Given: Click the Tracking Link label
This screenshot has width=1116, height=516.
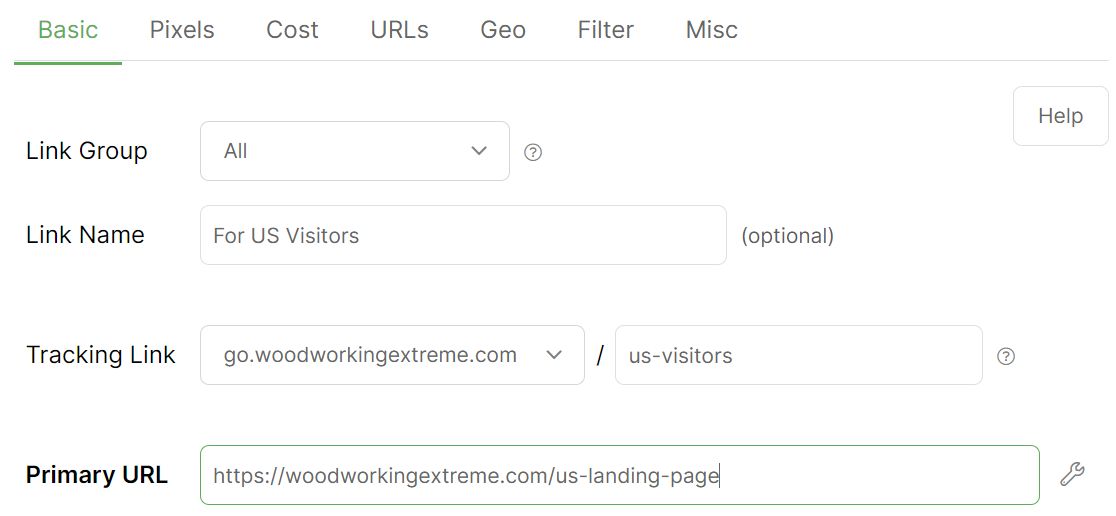Looking at the screenshot, I should pos(101,355).
